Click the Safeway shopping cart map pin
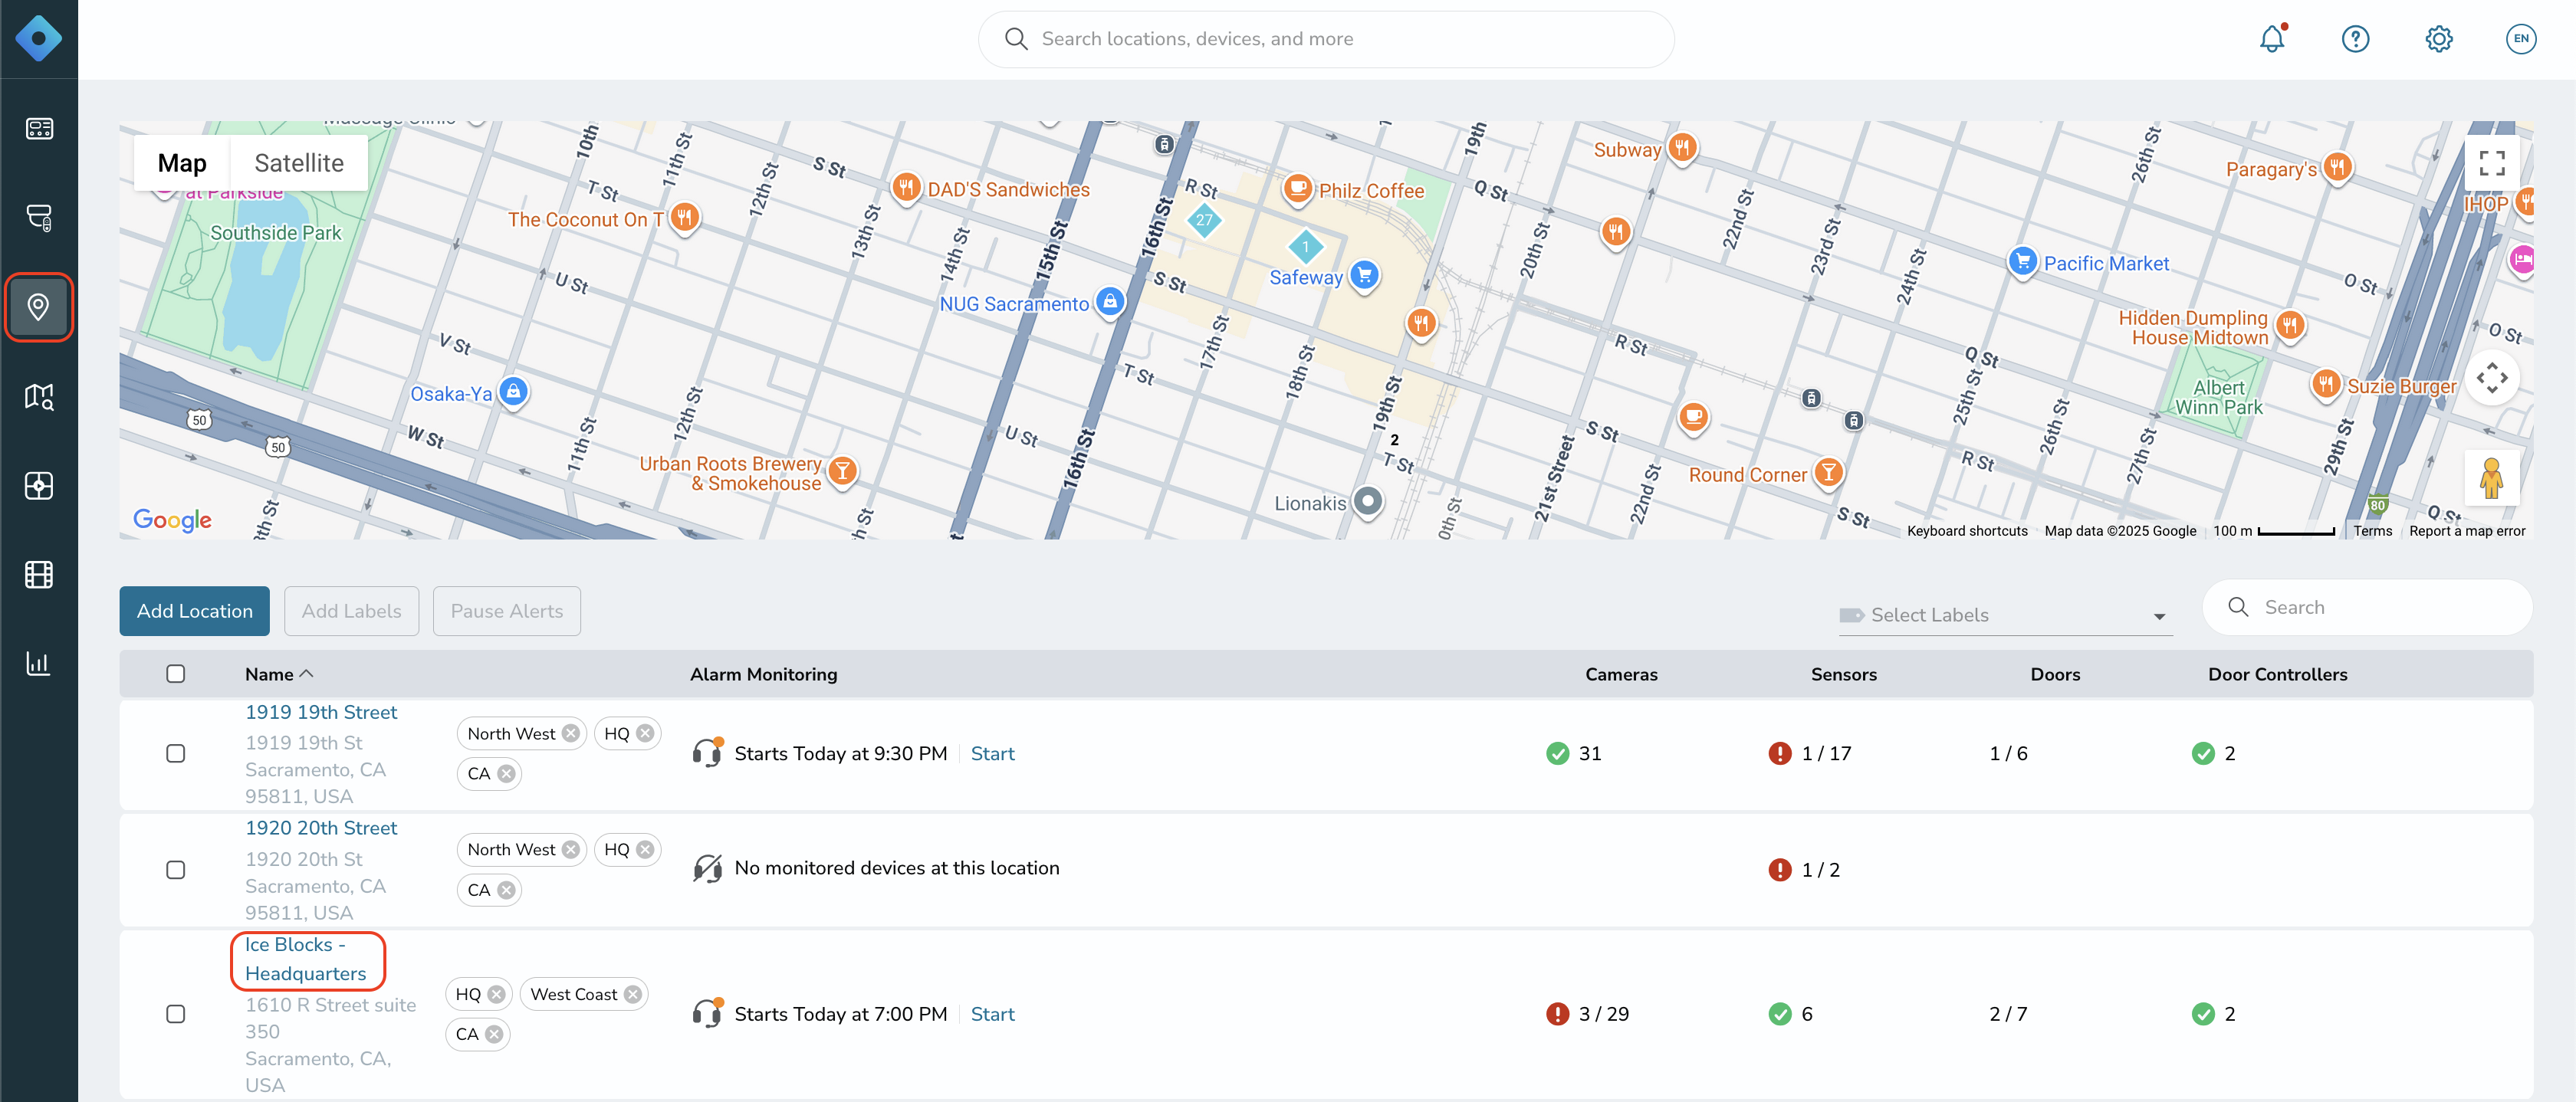2576x1102 pixels. [x=1365, y=274]
